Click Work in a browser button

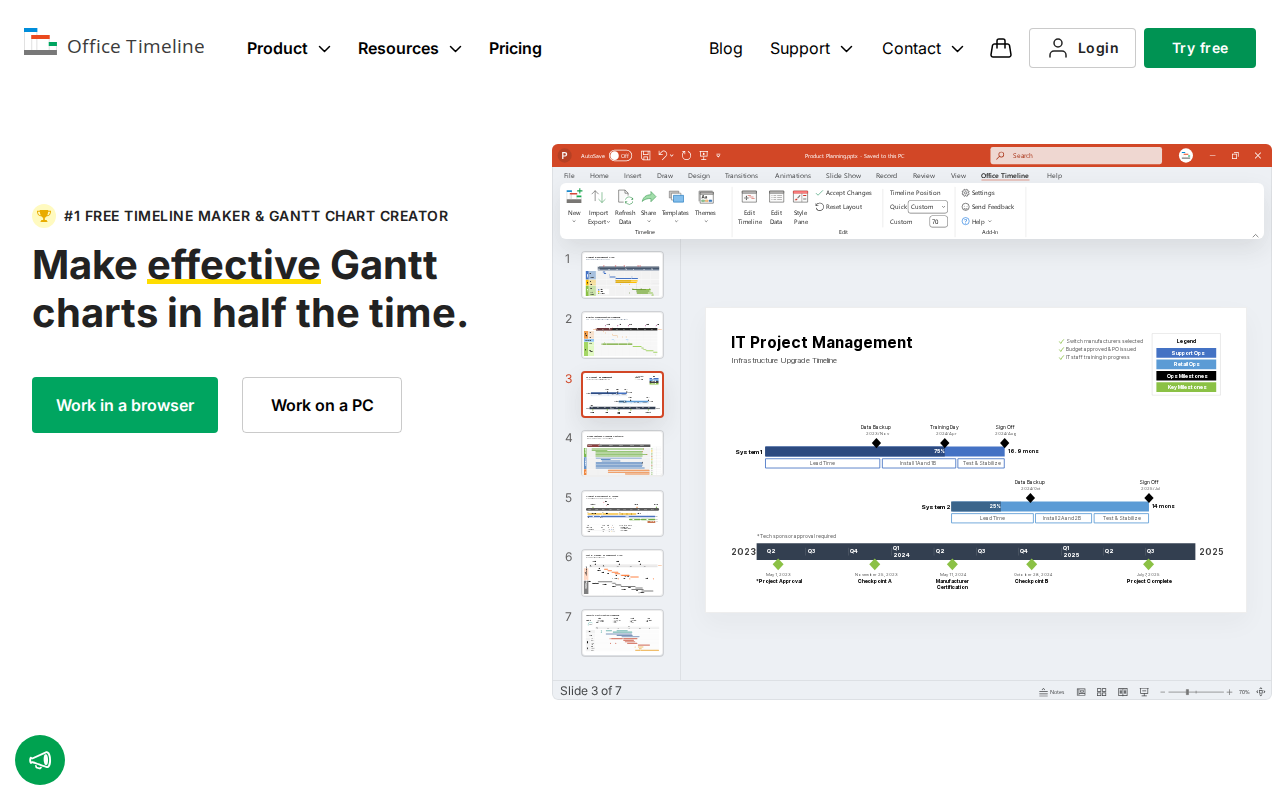[125, 405]
